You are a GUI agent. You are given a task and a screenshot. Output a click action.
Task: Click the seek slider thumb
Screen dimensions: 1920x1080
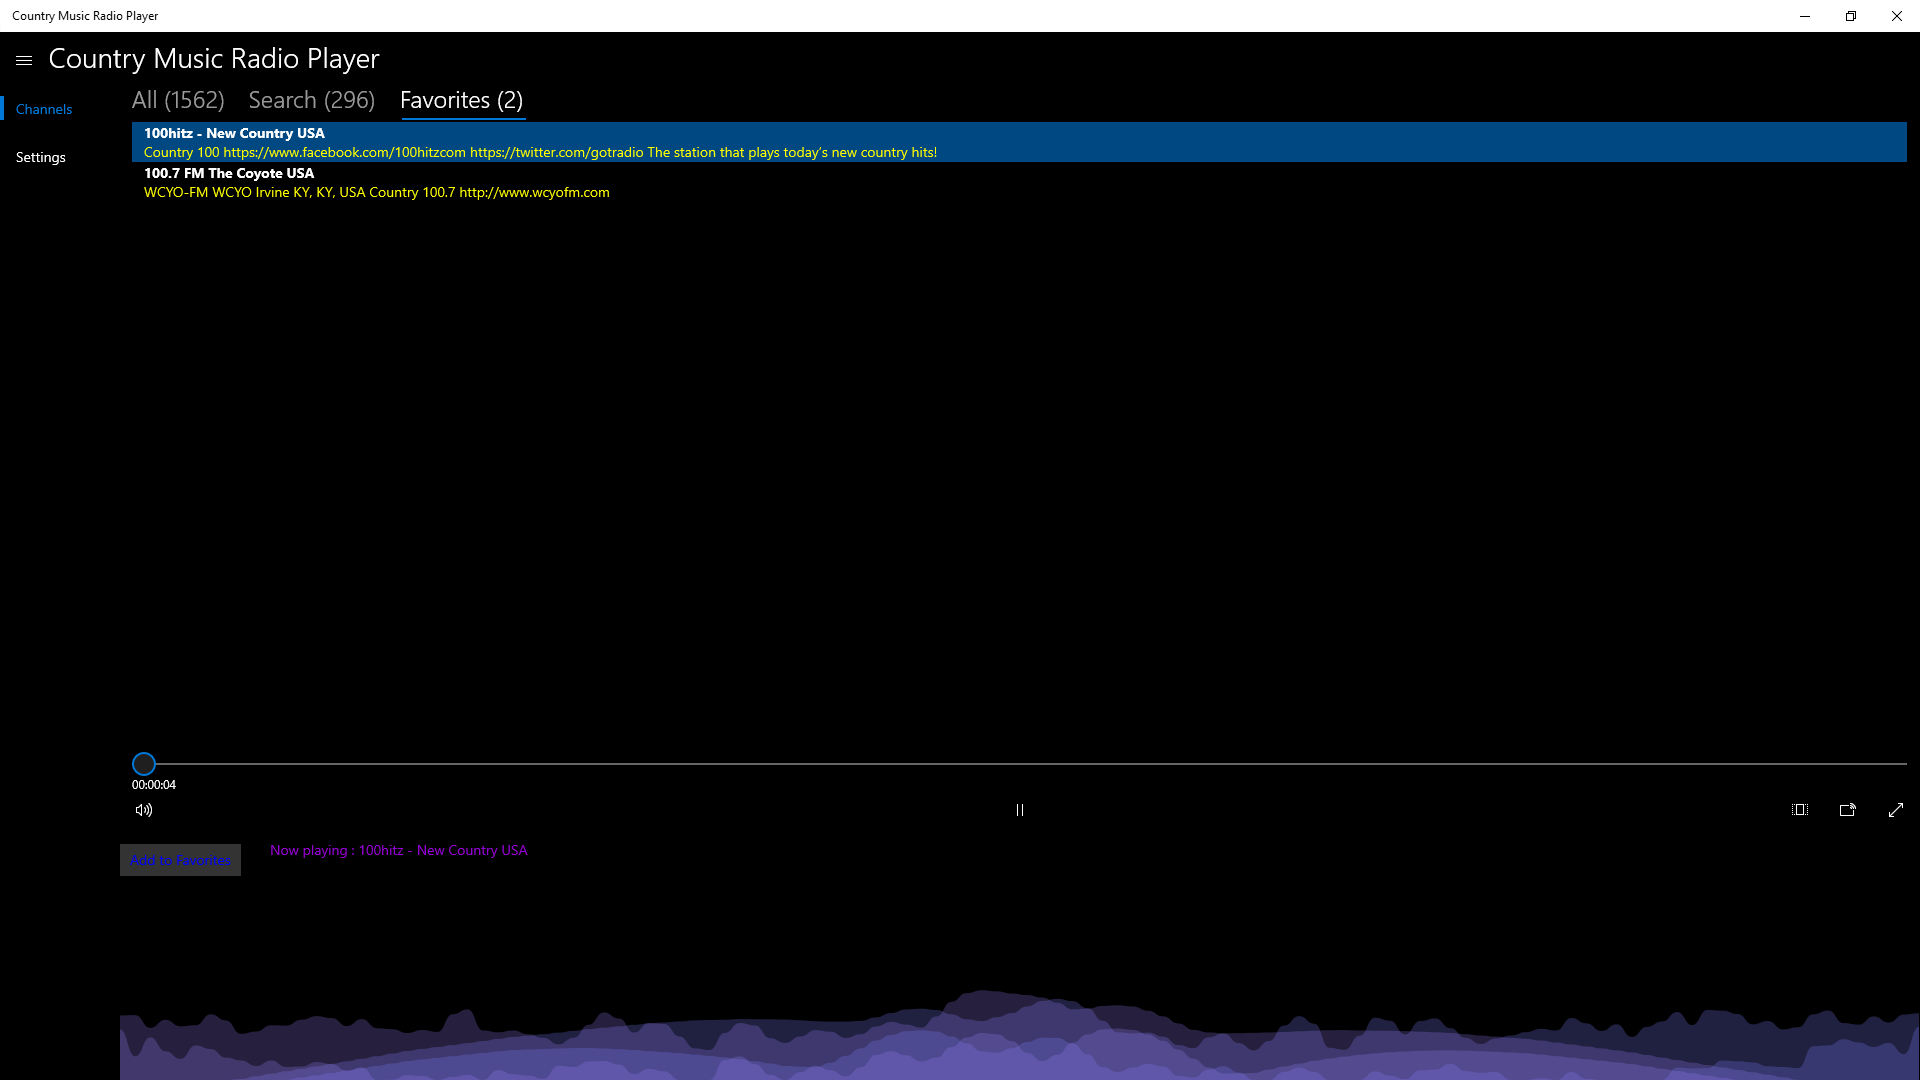[x=144, y=764]
